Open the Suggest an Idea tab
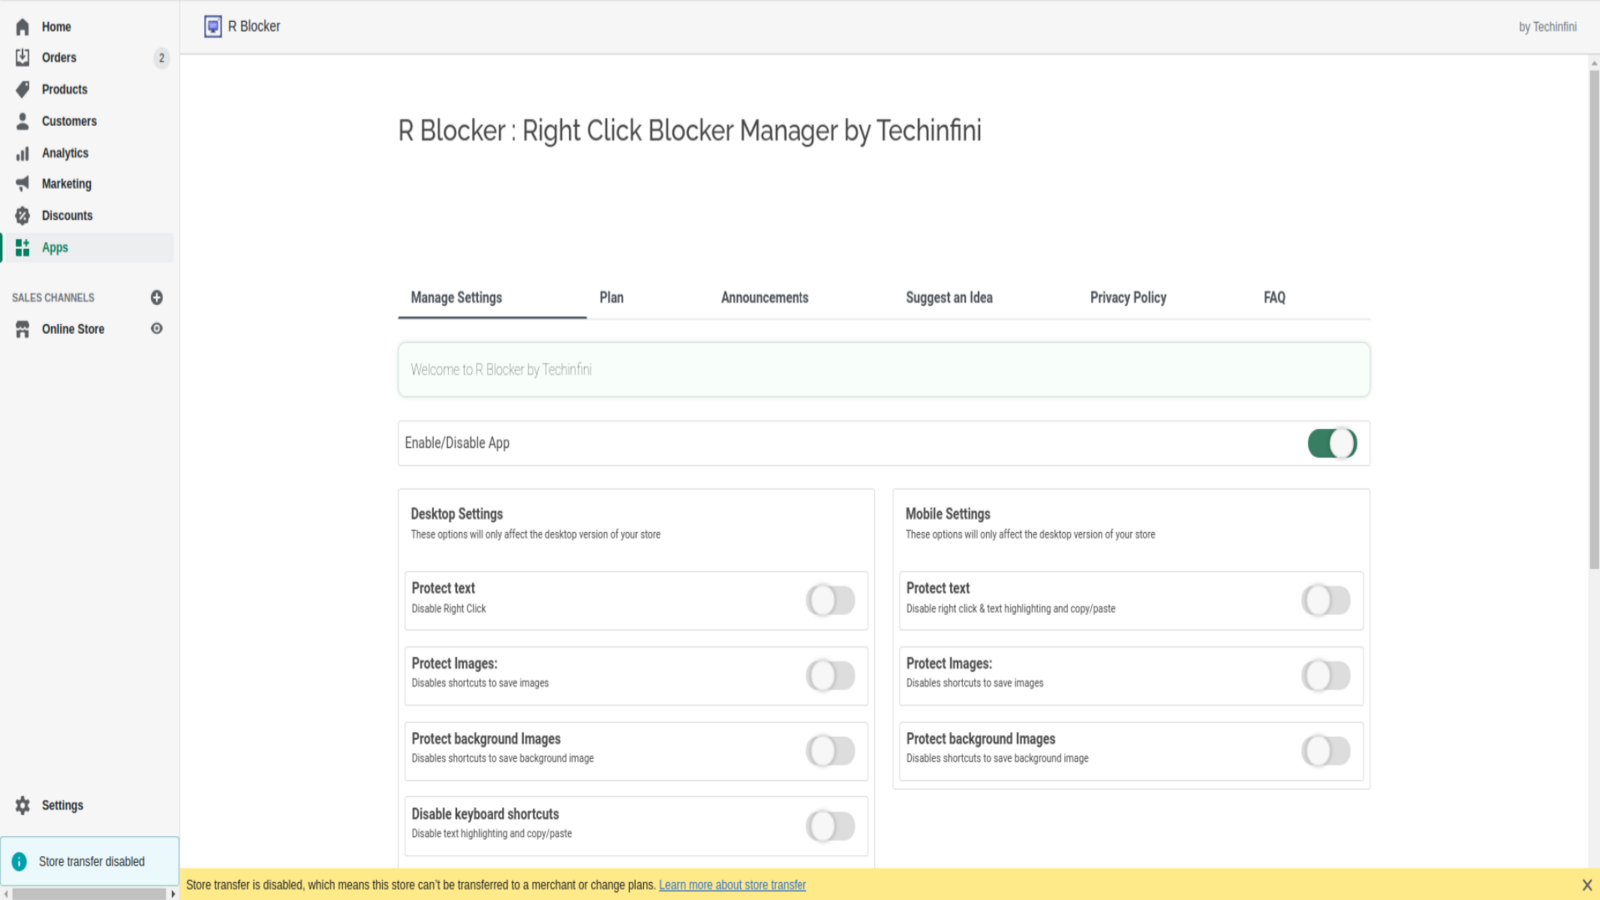This screenshot has width=1600, height=900. click(949, 298)
